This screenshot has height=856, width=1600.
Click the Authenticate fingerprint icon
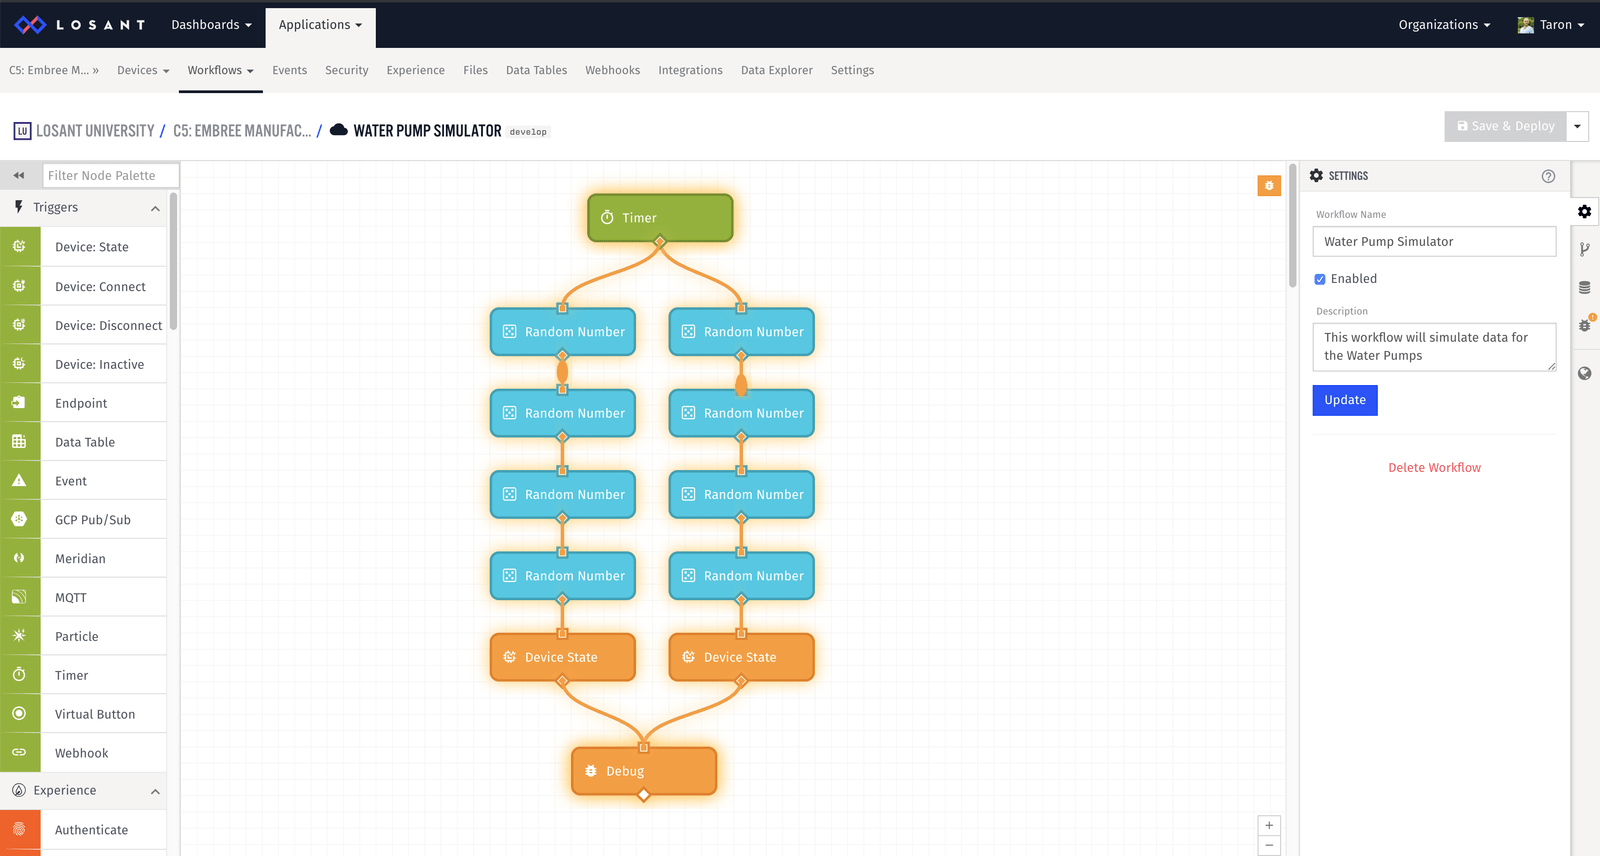click(20, 829)
